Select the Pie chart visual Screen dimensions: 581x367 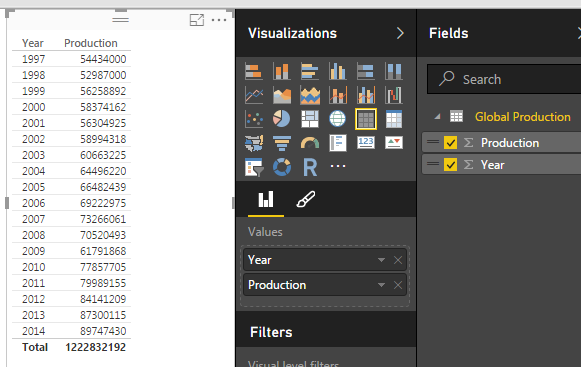point(282,119)
